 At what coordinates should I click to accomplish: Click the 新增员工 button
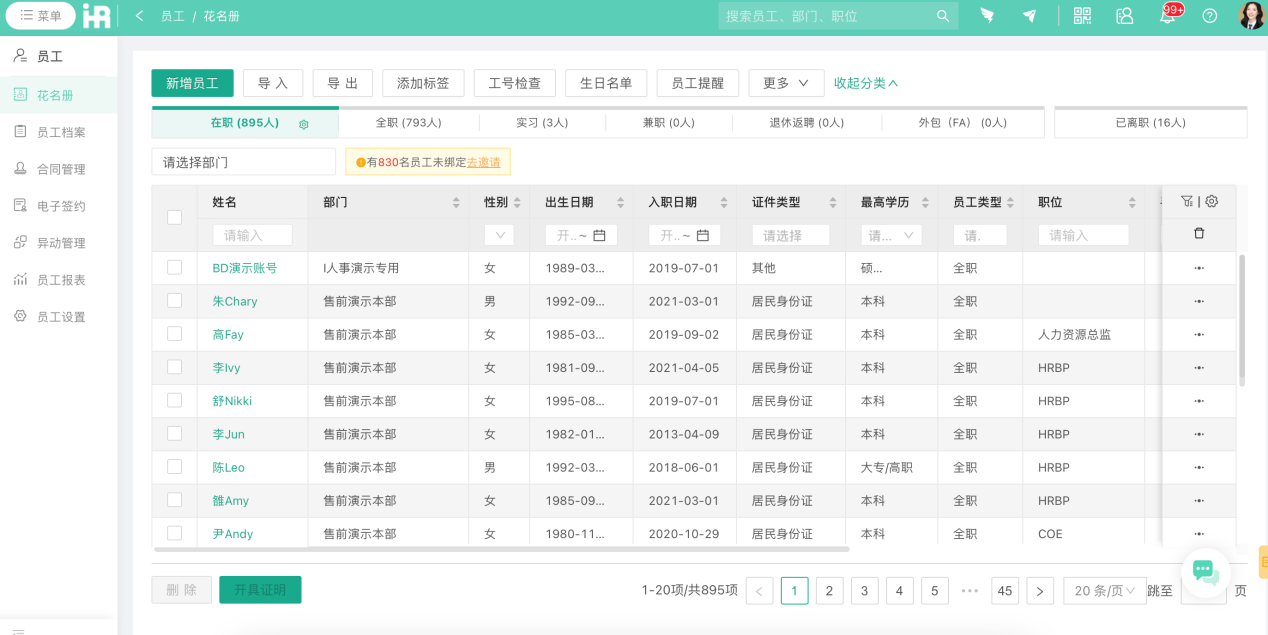192,83
